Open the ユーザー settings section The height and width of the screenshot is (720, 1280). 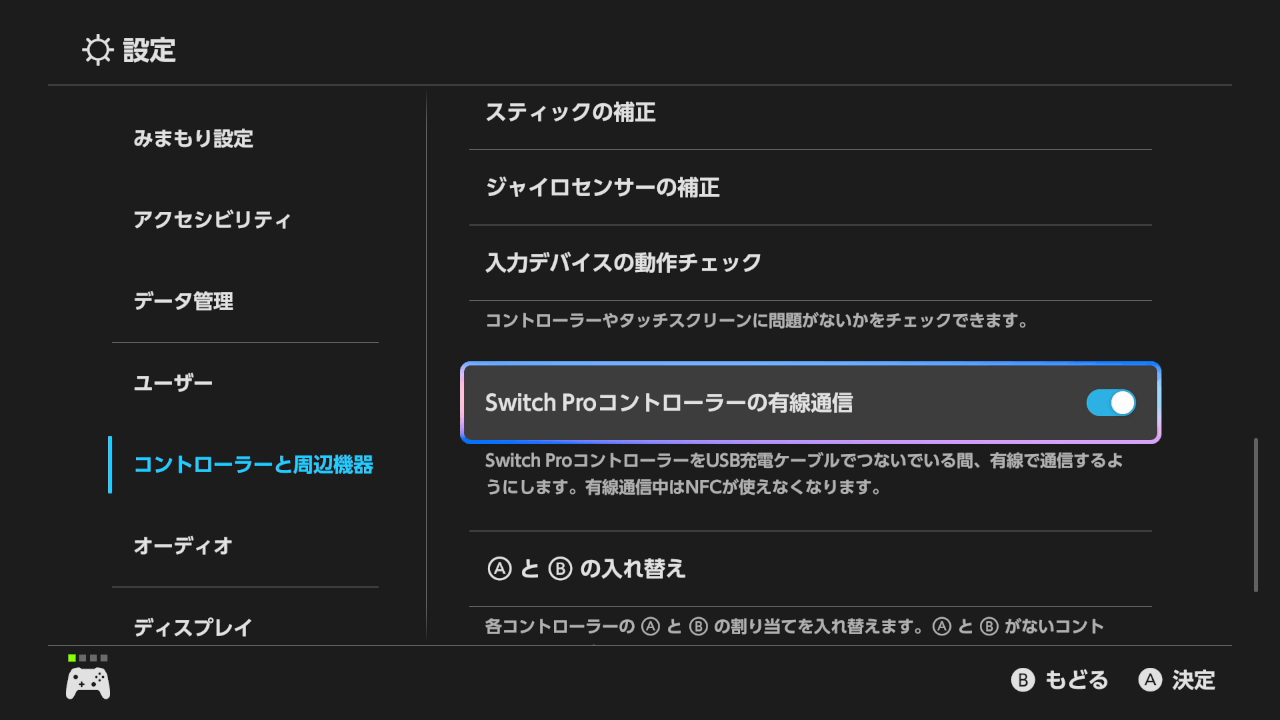coord(173,383)
